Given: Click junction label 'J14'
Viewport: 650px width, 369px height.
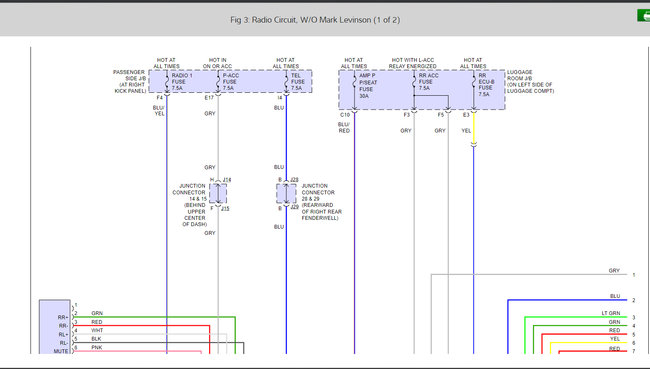Looking at the screenshot, I should 227,180.
